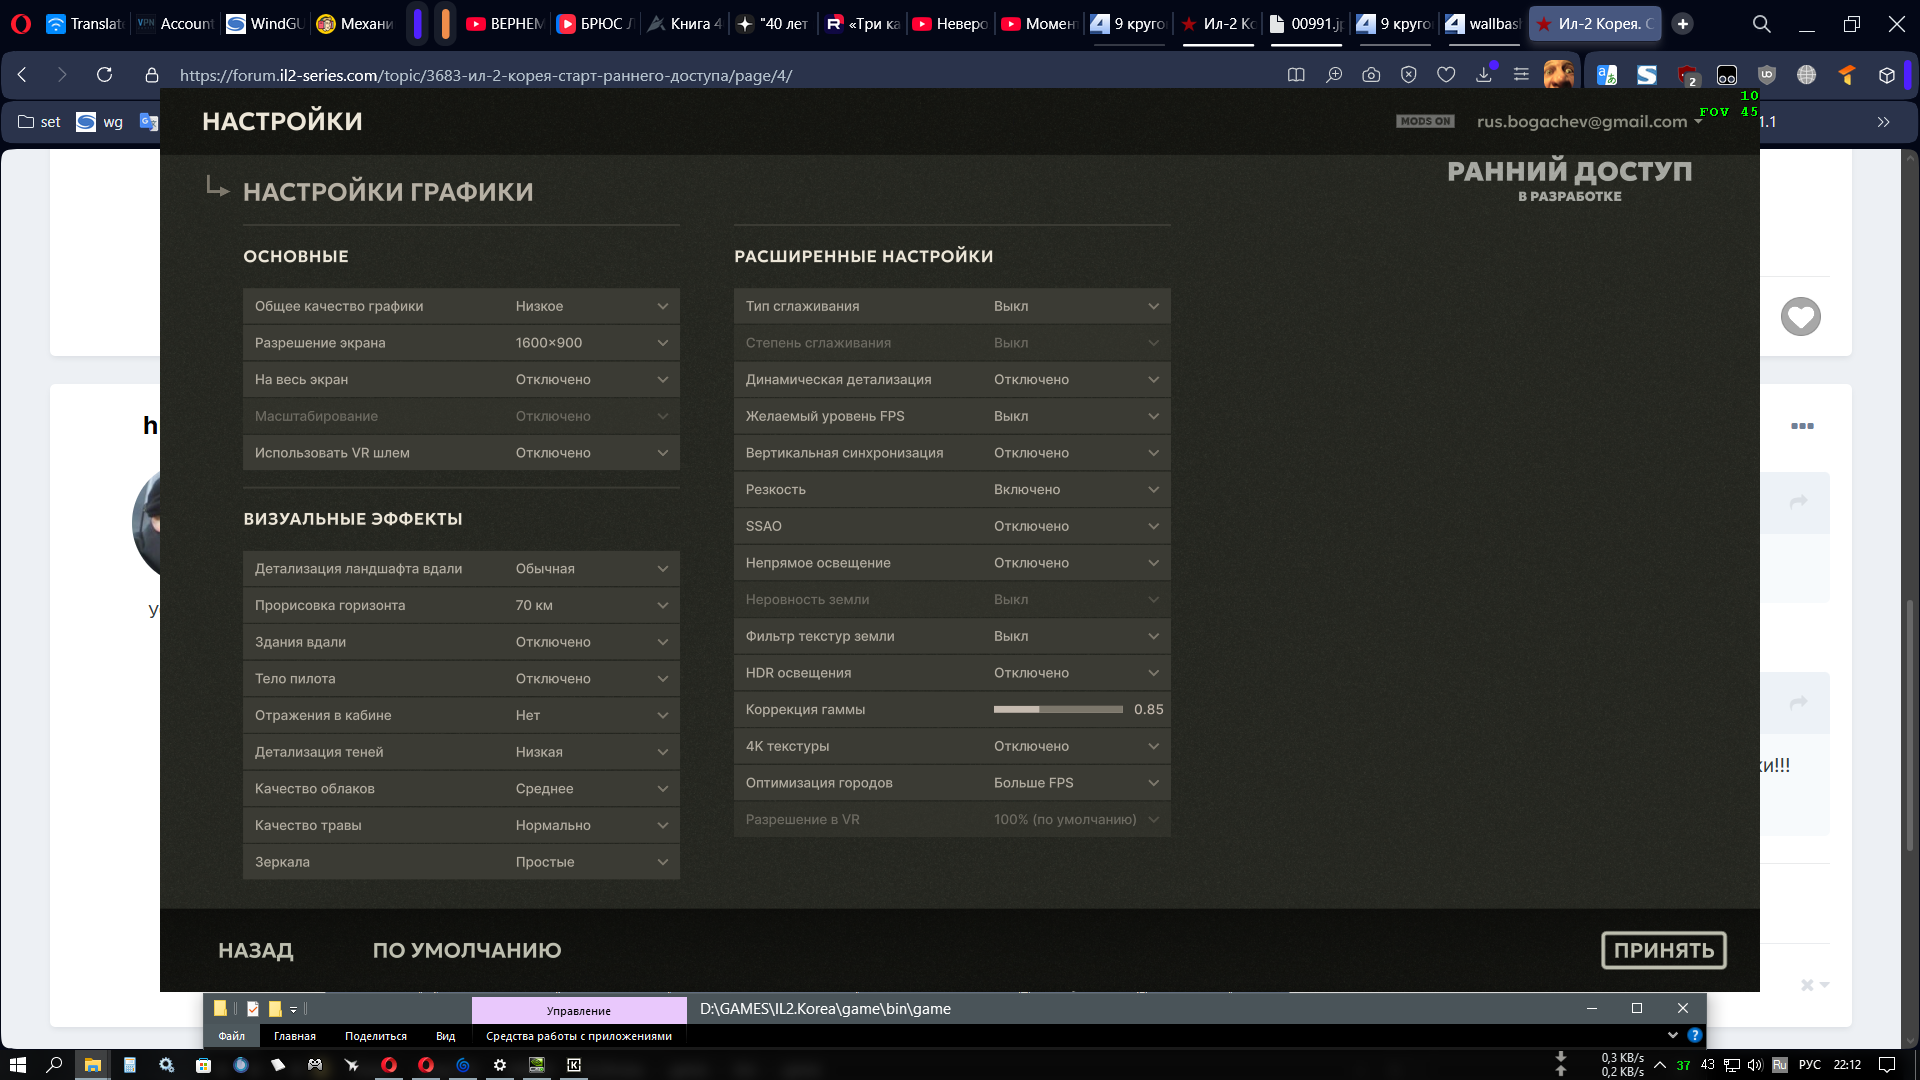Screen dimensions: 1920x1080
Task: Open the set bookmarks folder
Action: (x=40, y=122)
